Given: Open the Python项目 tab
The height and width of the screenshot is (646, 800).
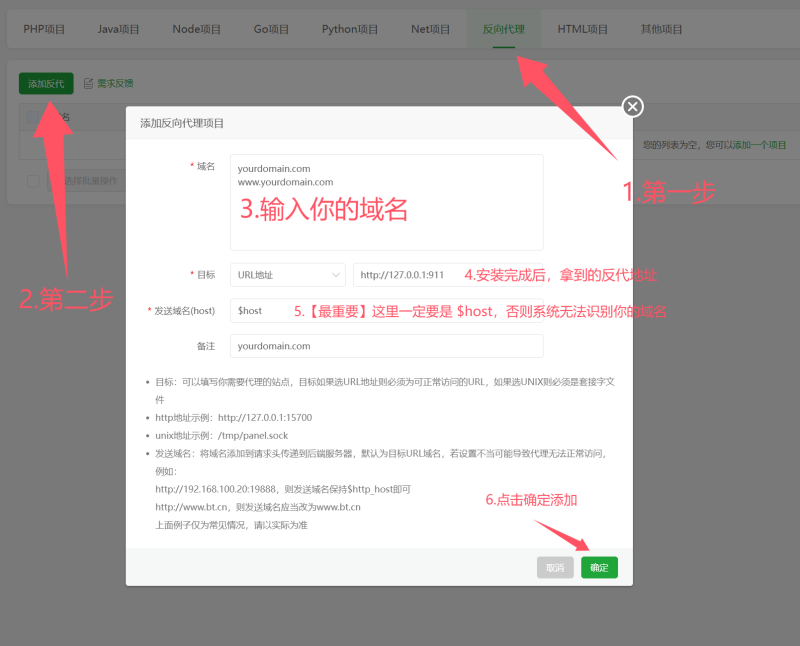Looking at the screenshot, I should pyautogui.click(x=350, y=29).
